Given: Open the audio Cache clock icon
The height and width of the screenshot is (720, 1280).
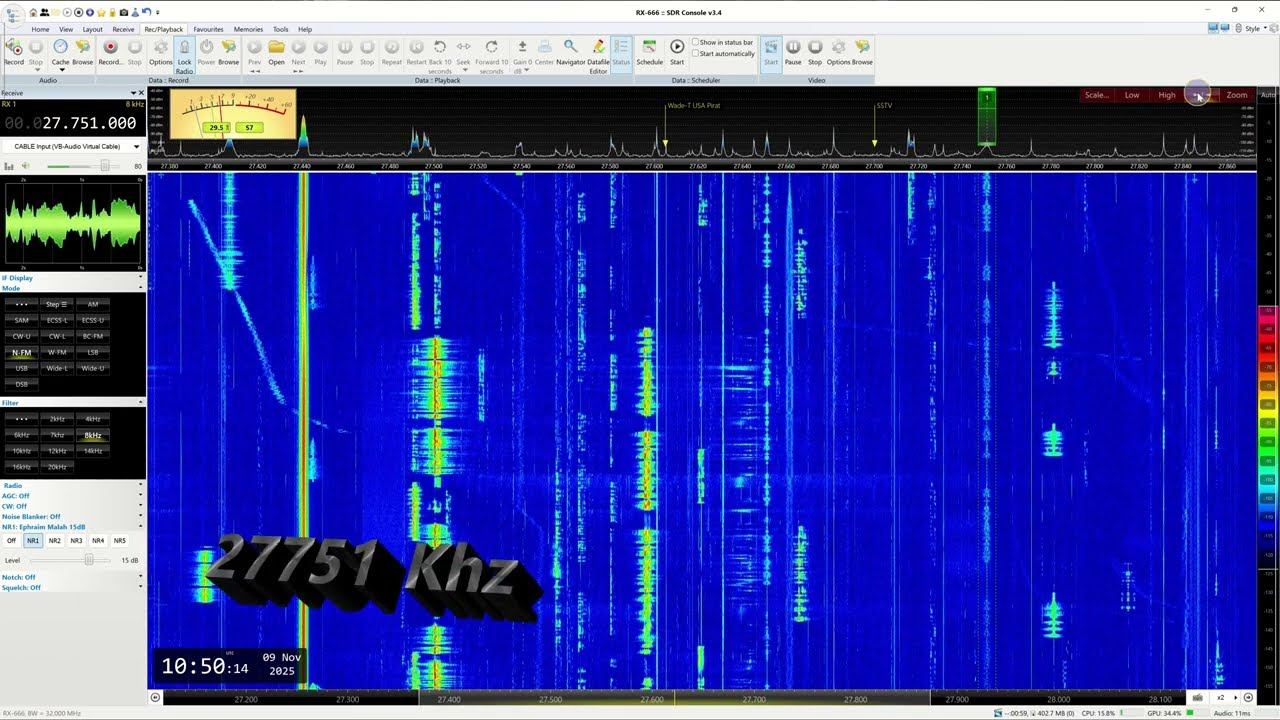Looking at the screenshot, I should 60,52.
